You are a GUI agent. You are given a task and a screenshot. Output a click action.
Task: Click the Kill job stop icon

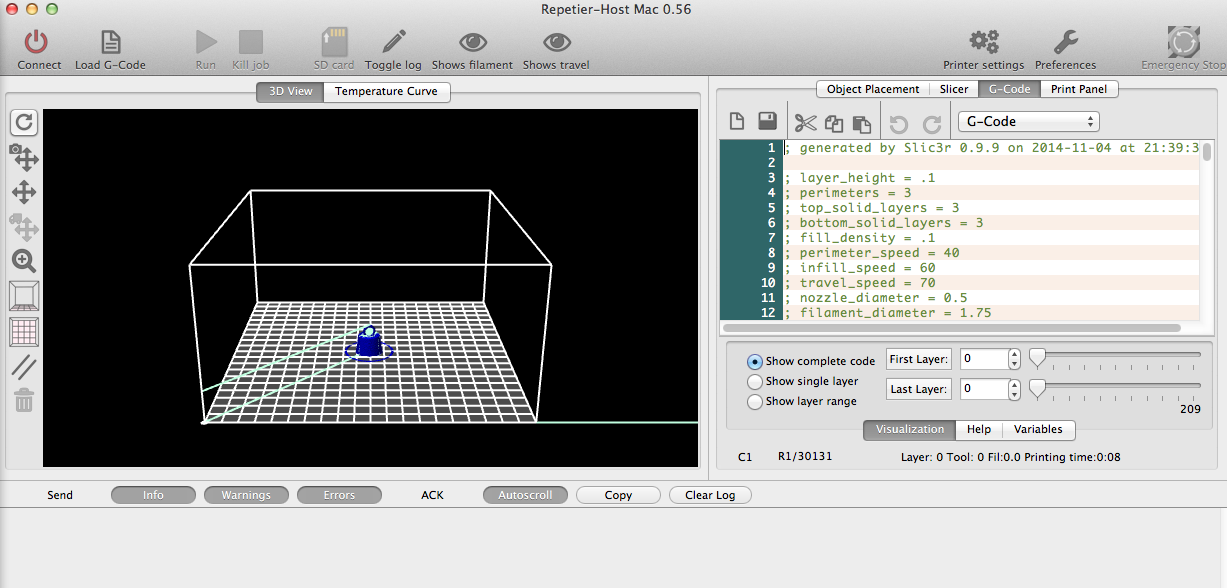point(251,42)
